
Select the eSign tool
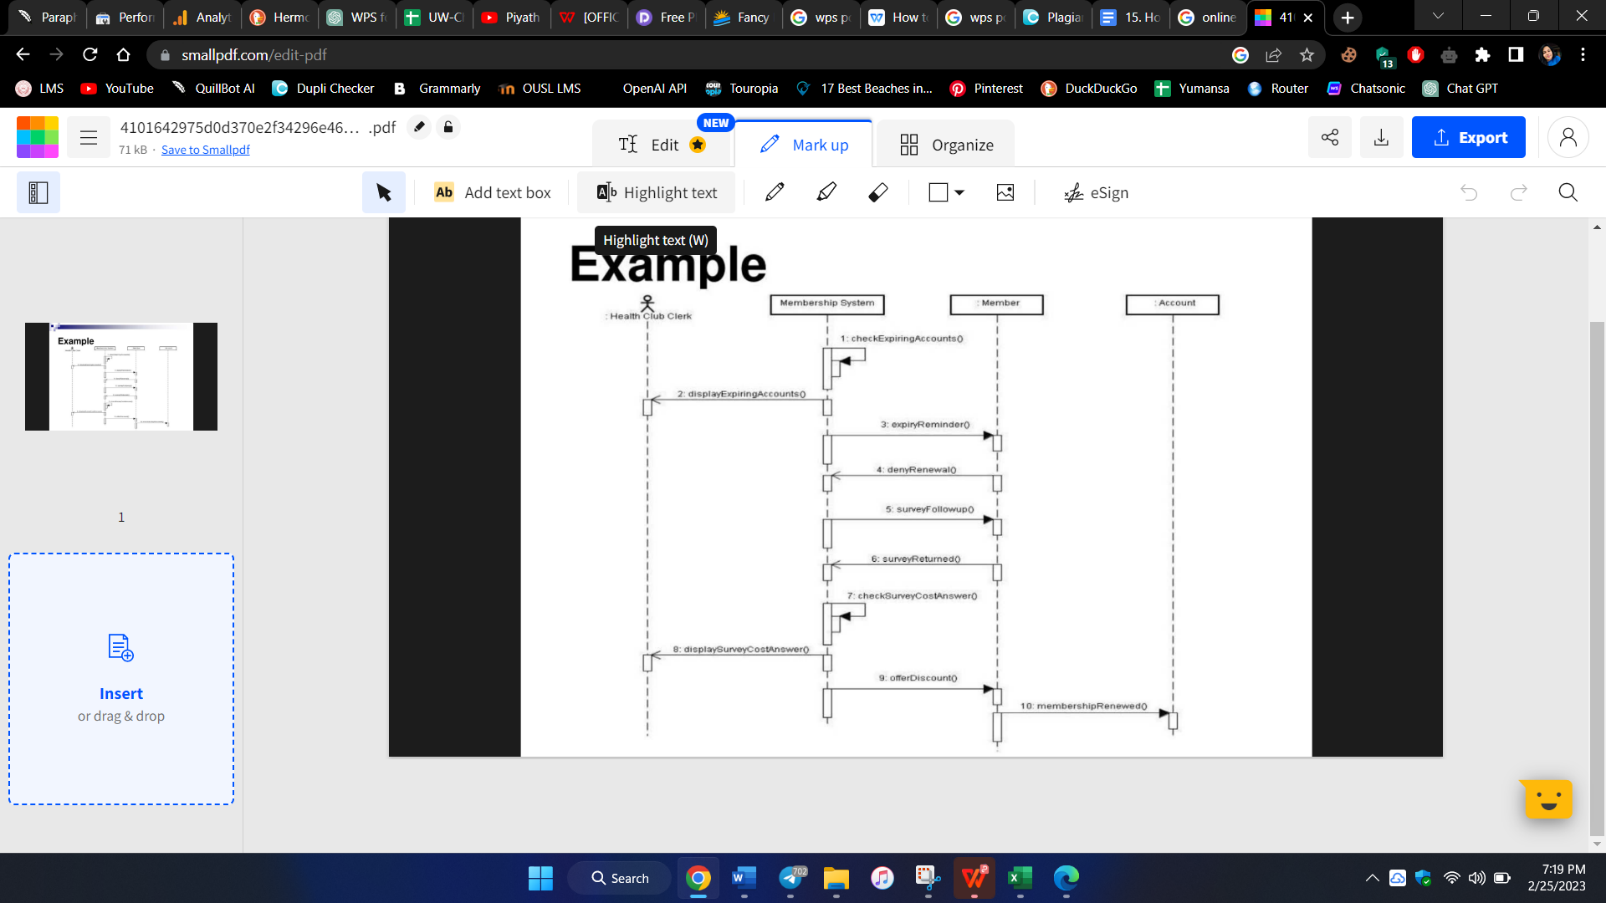click(1096, 192)
